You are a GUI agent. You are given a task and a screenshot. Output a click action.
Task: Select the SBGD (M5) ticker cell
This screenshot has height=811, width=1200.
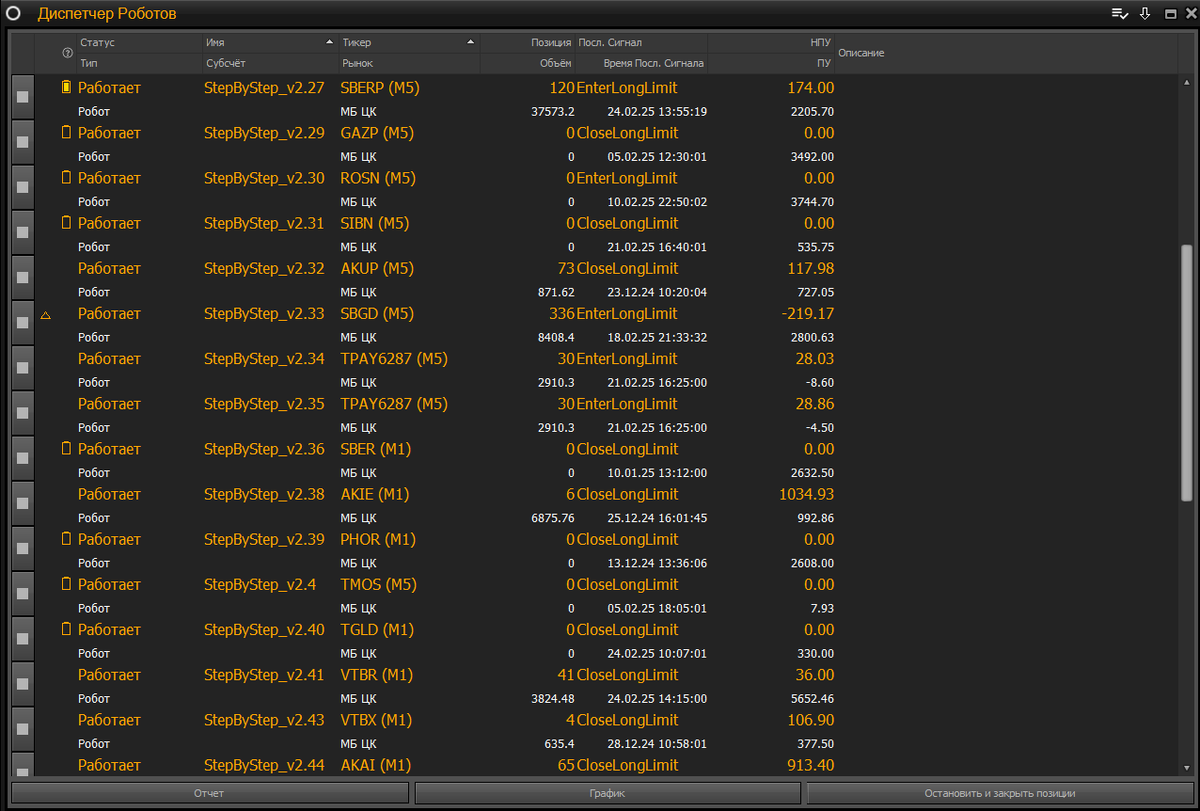377,314
